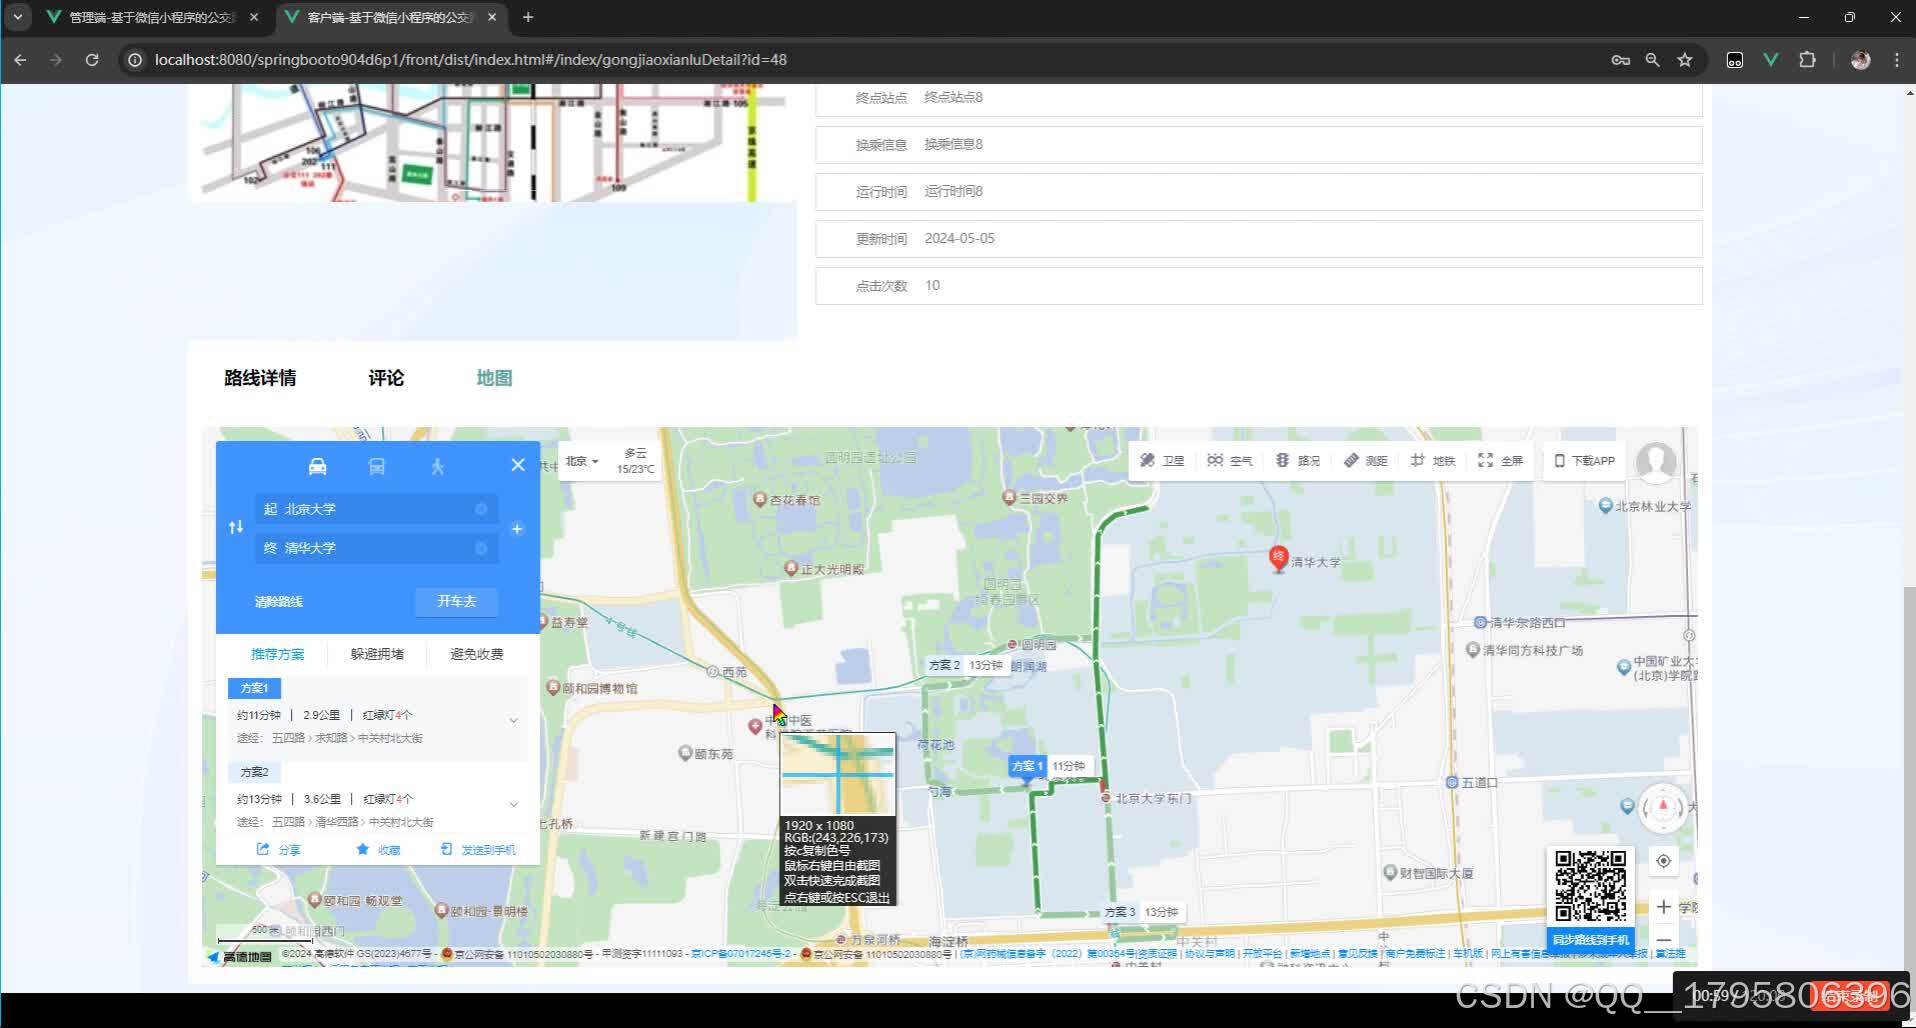Select the walking route mode icon
Viewport: 1916px width, 1028px height.
coord(437,466)
